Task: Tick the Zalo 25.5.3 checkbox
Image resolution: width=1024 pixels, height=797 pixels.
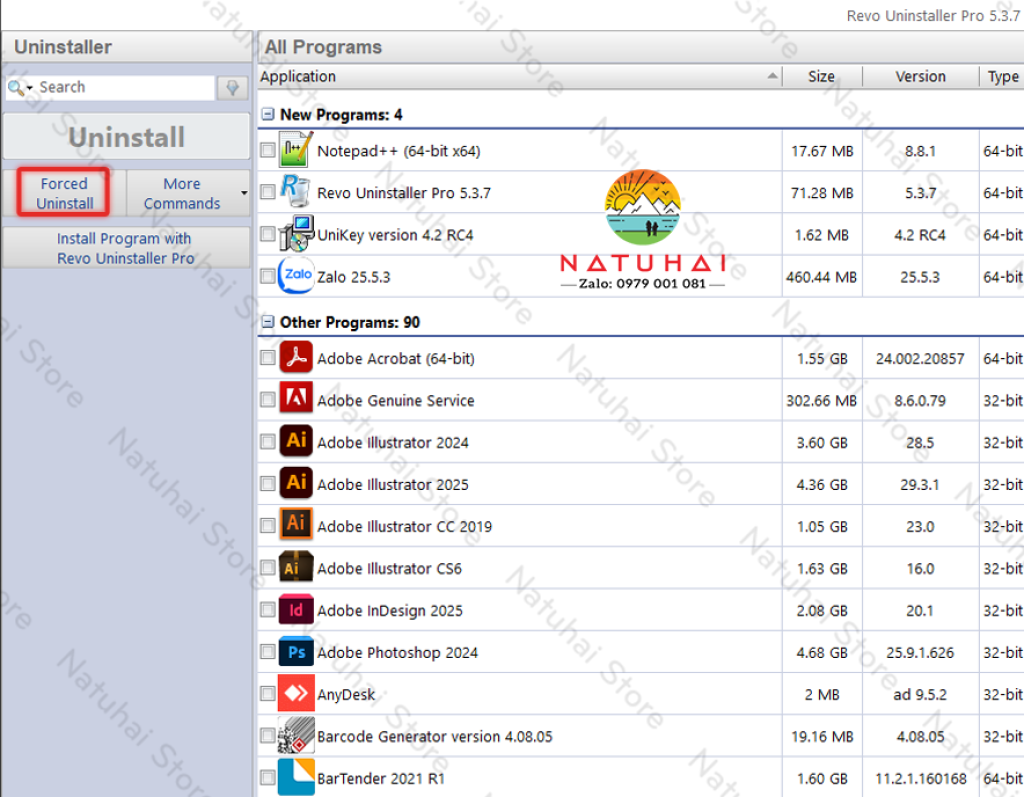Action: click(x=267, y=276)
